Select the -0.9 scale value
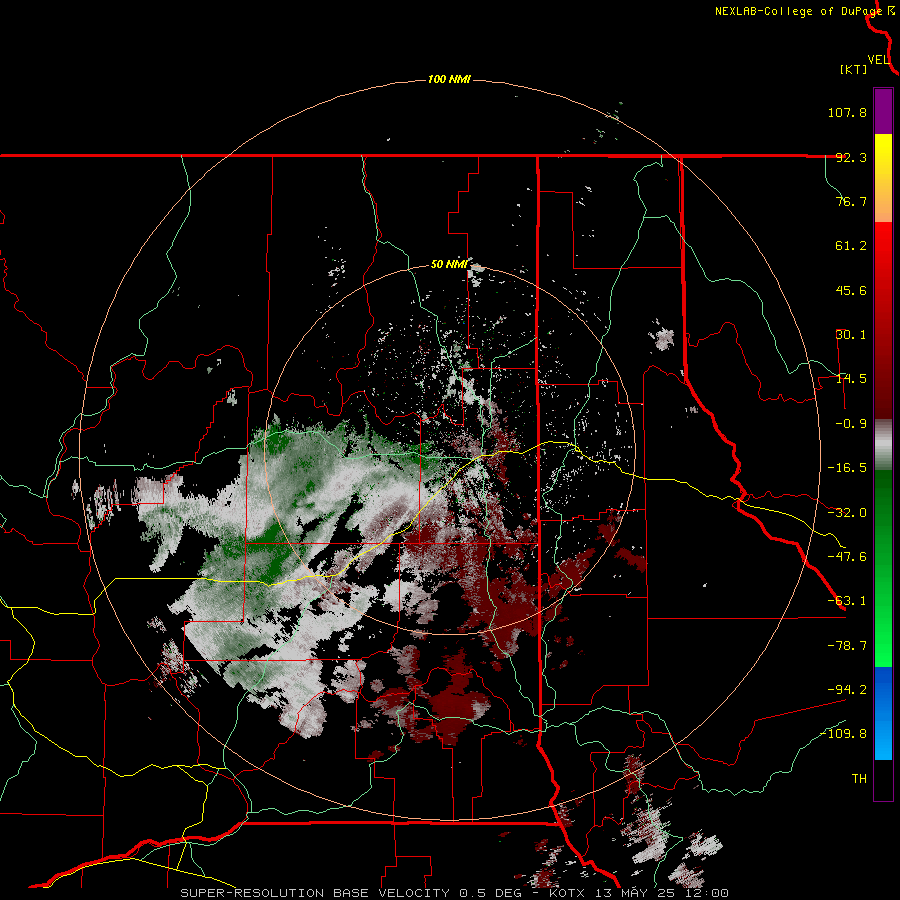The width and height of the screenshot is (900, 900). click(x=851, y=424)
